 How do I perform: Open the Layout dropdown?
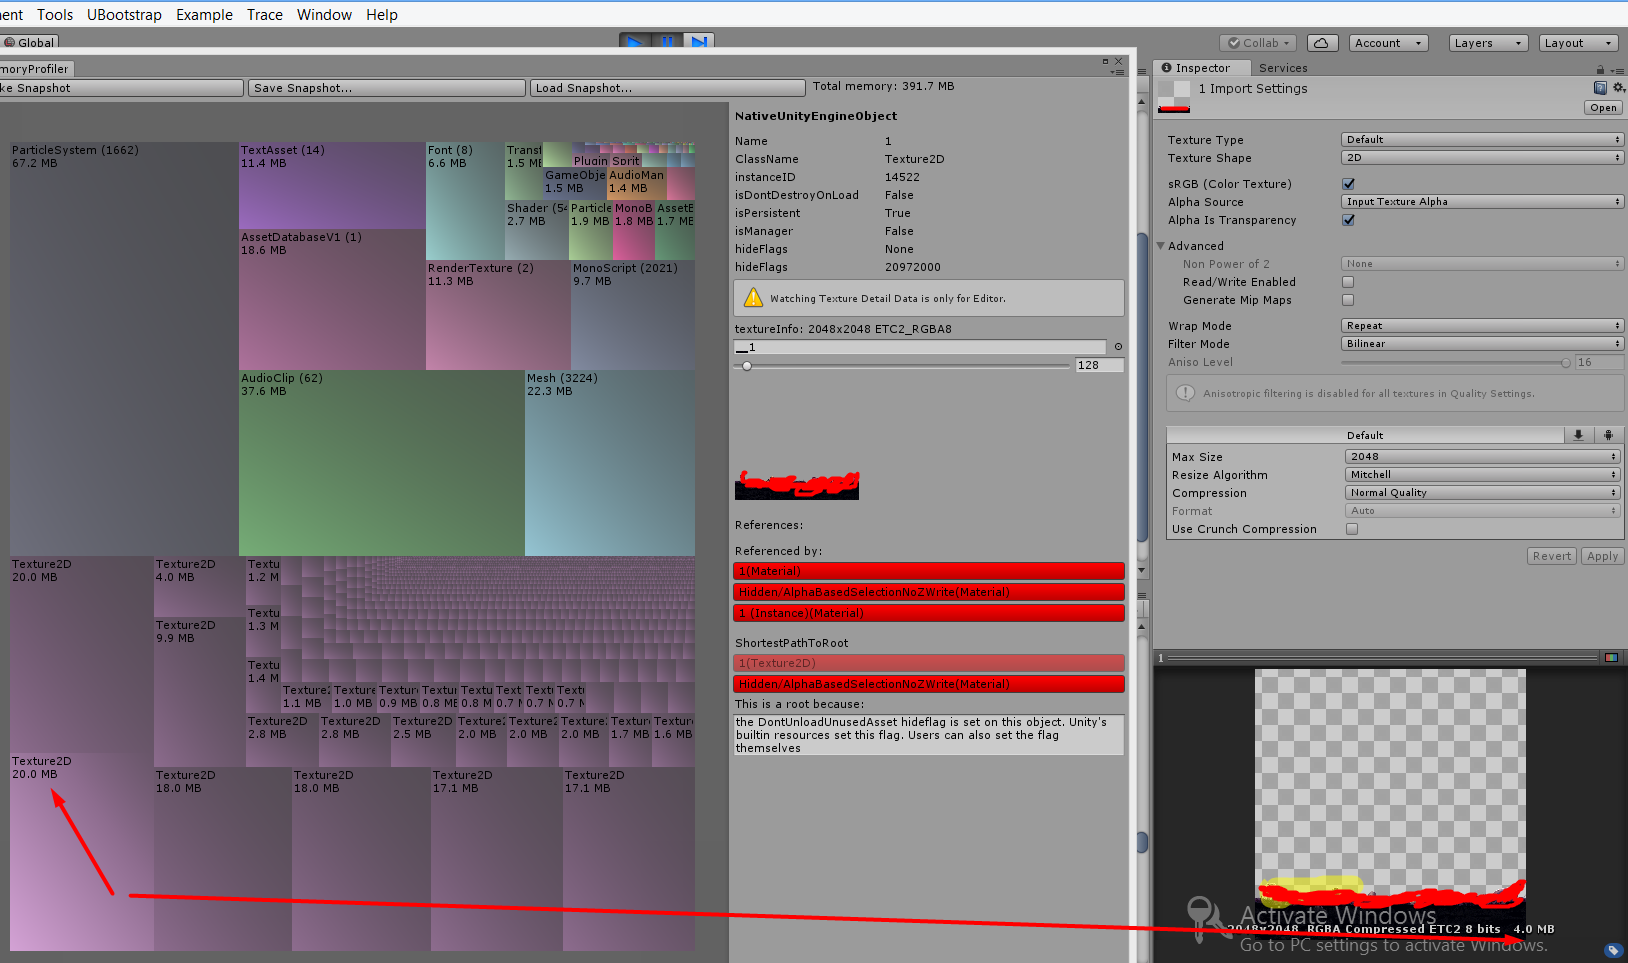[x=1578, y=43]
